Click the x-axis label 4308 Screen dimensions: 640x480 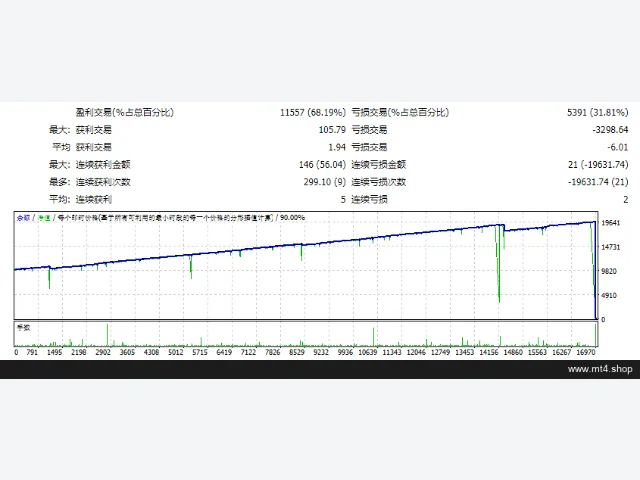[151, 352]
